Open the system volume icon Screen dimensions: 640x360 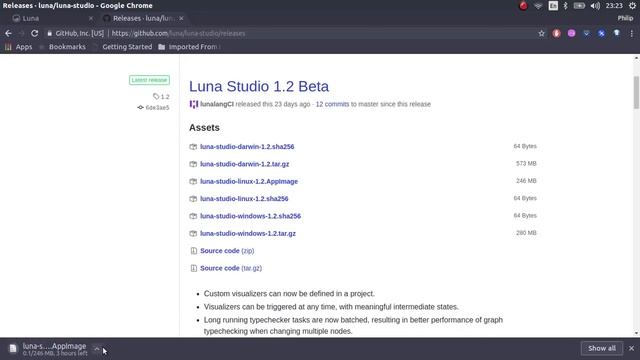point(595,6)
